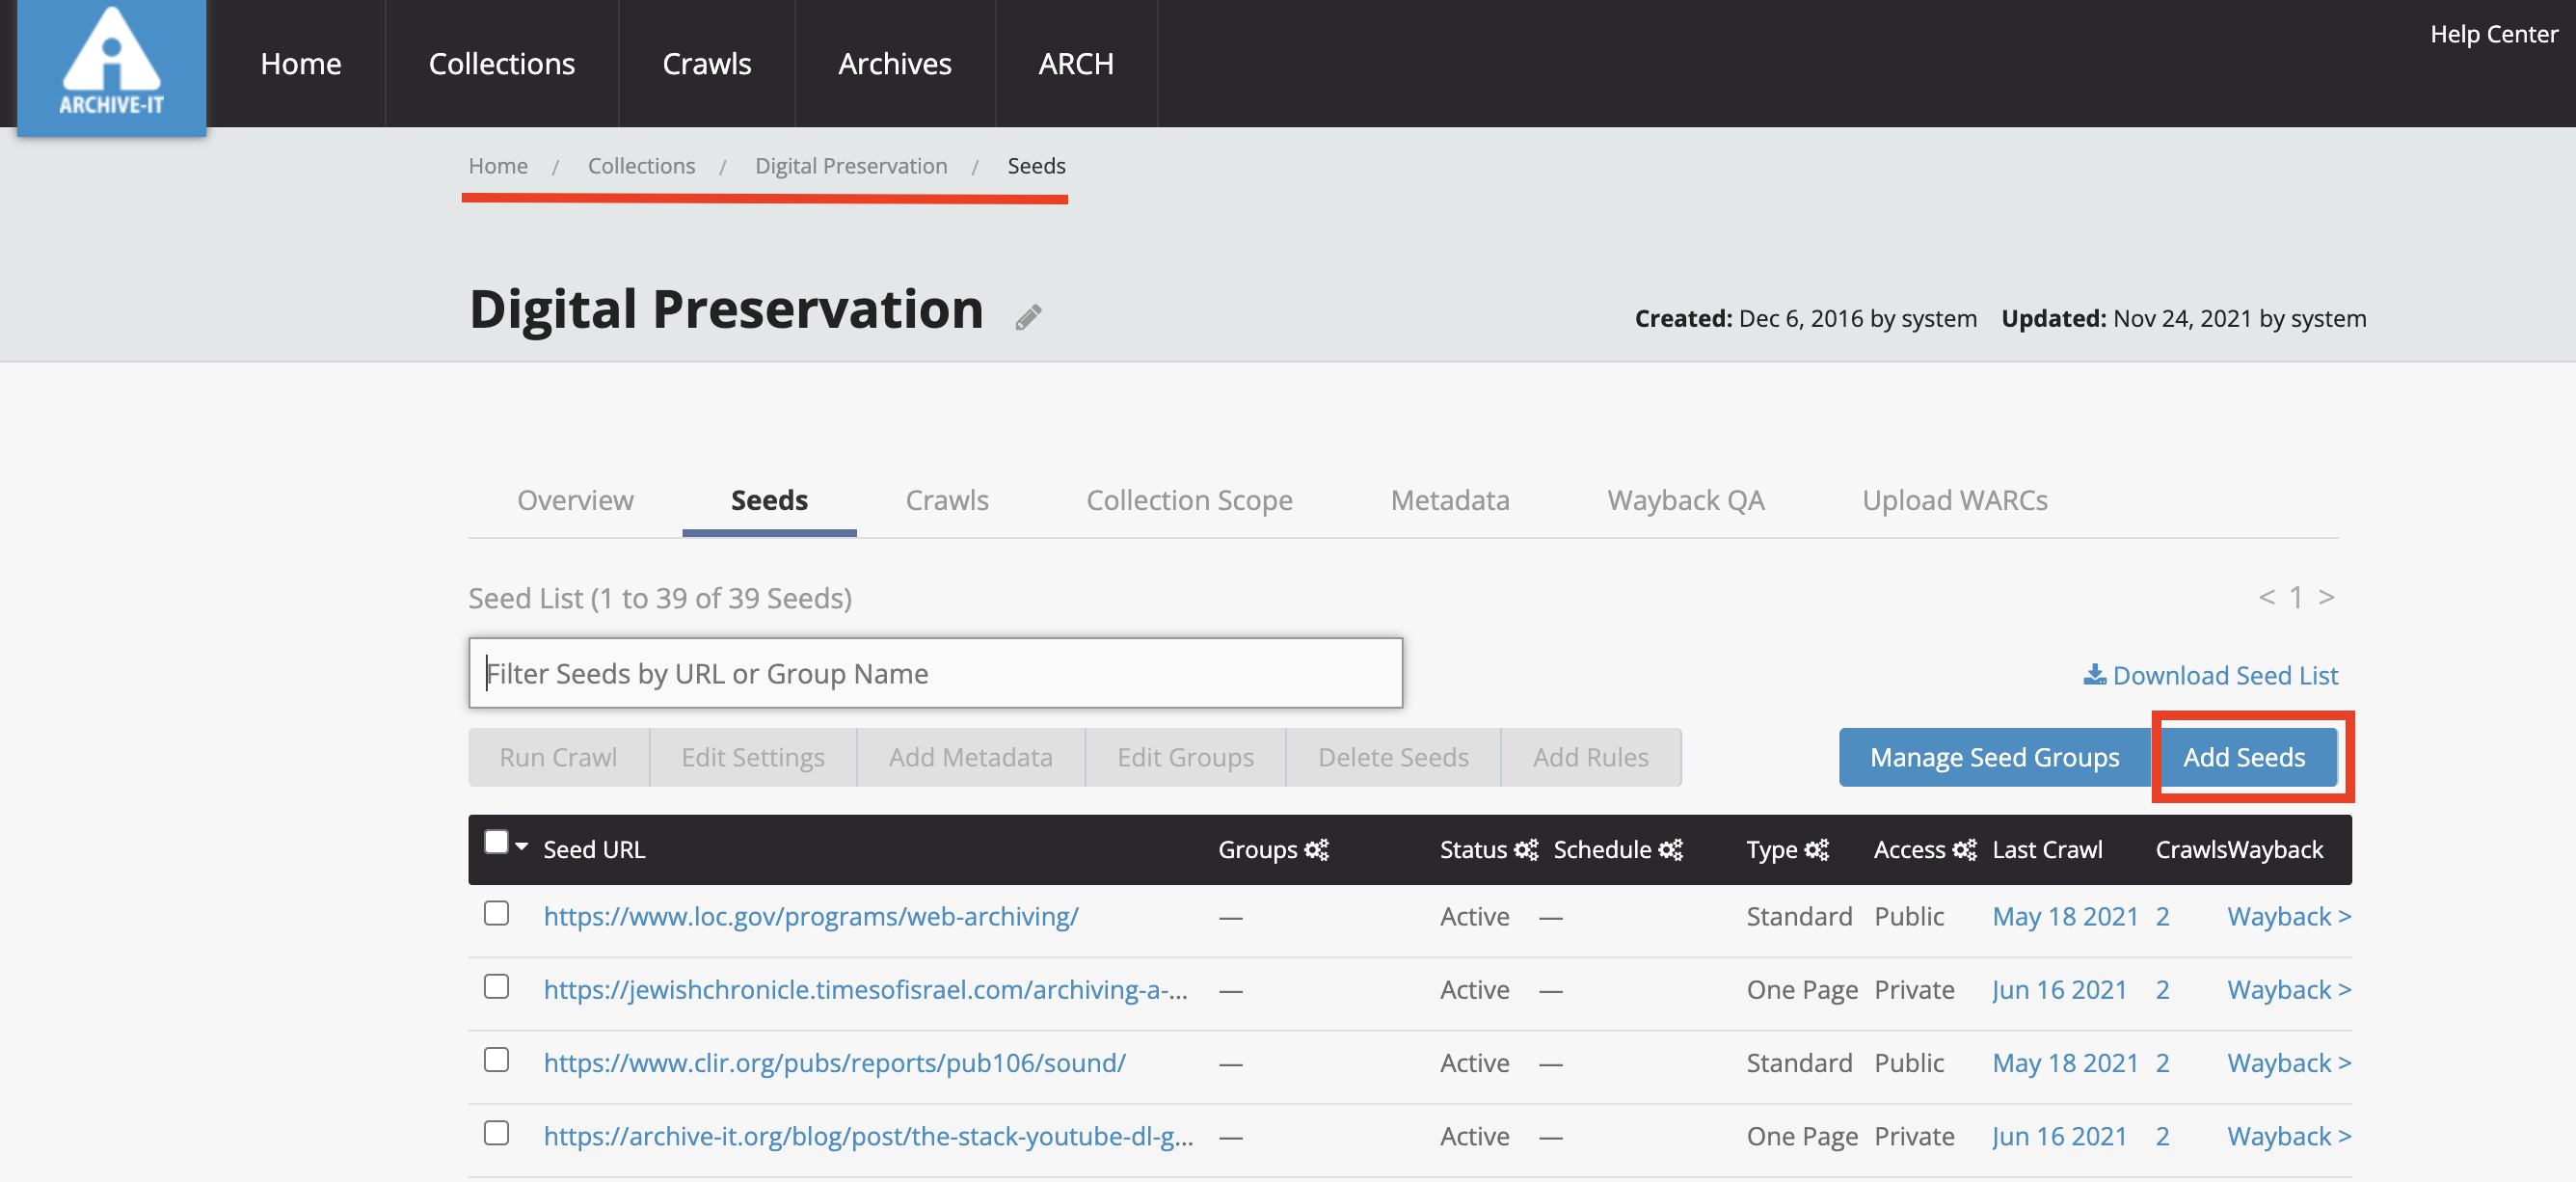This screenshot has height=1182, width=2576.
Task: Open Crawls in top navigation bar
Action: coord(706,63)
